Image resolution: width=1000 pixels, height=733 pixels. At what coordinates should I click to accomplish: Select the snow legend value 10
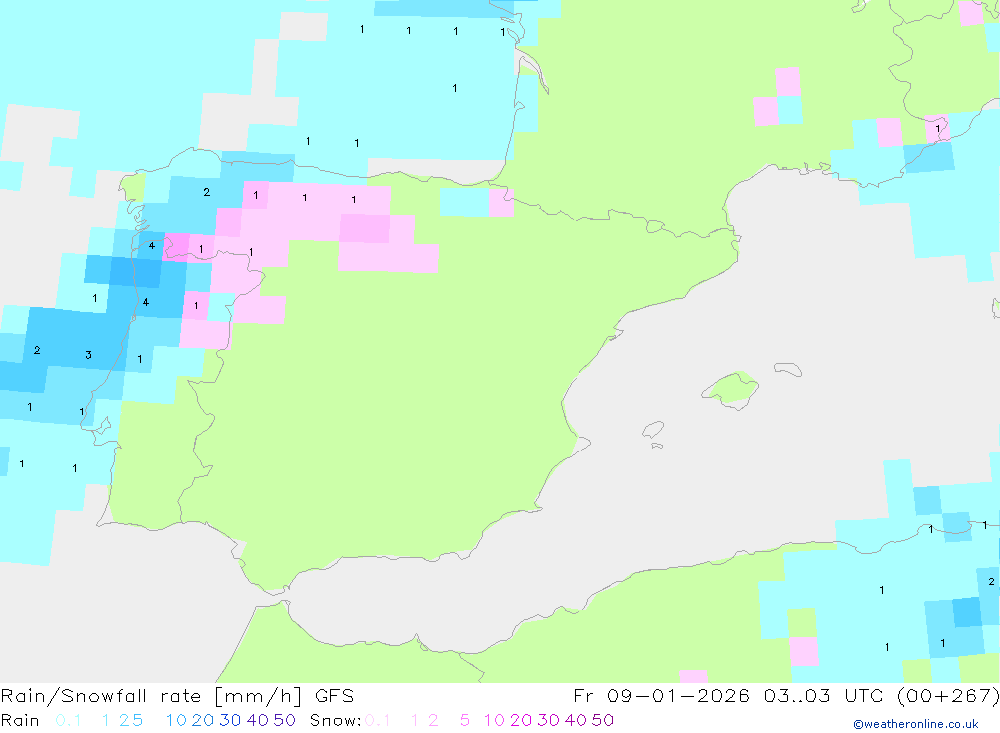click(494, 720)
